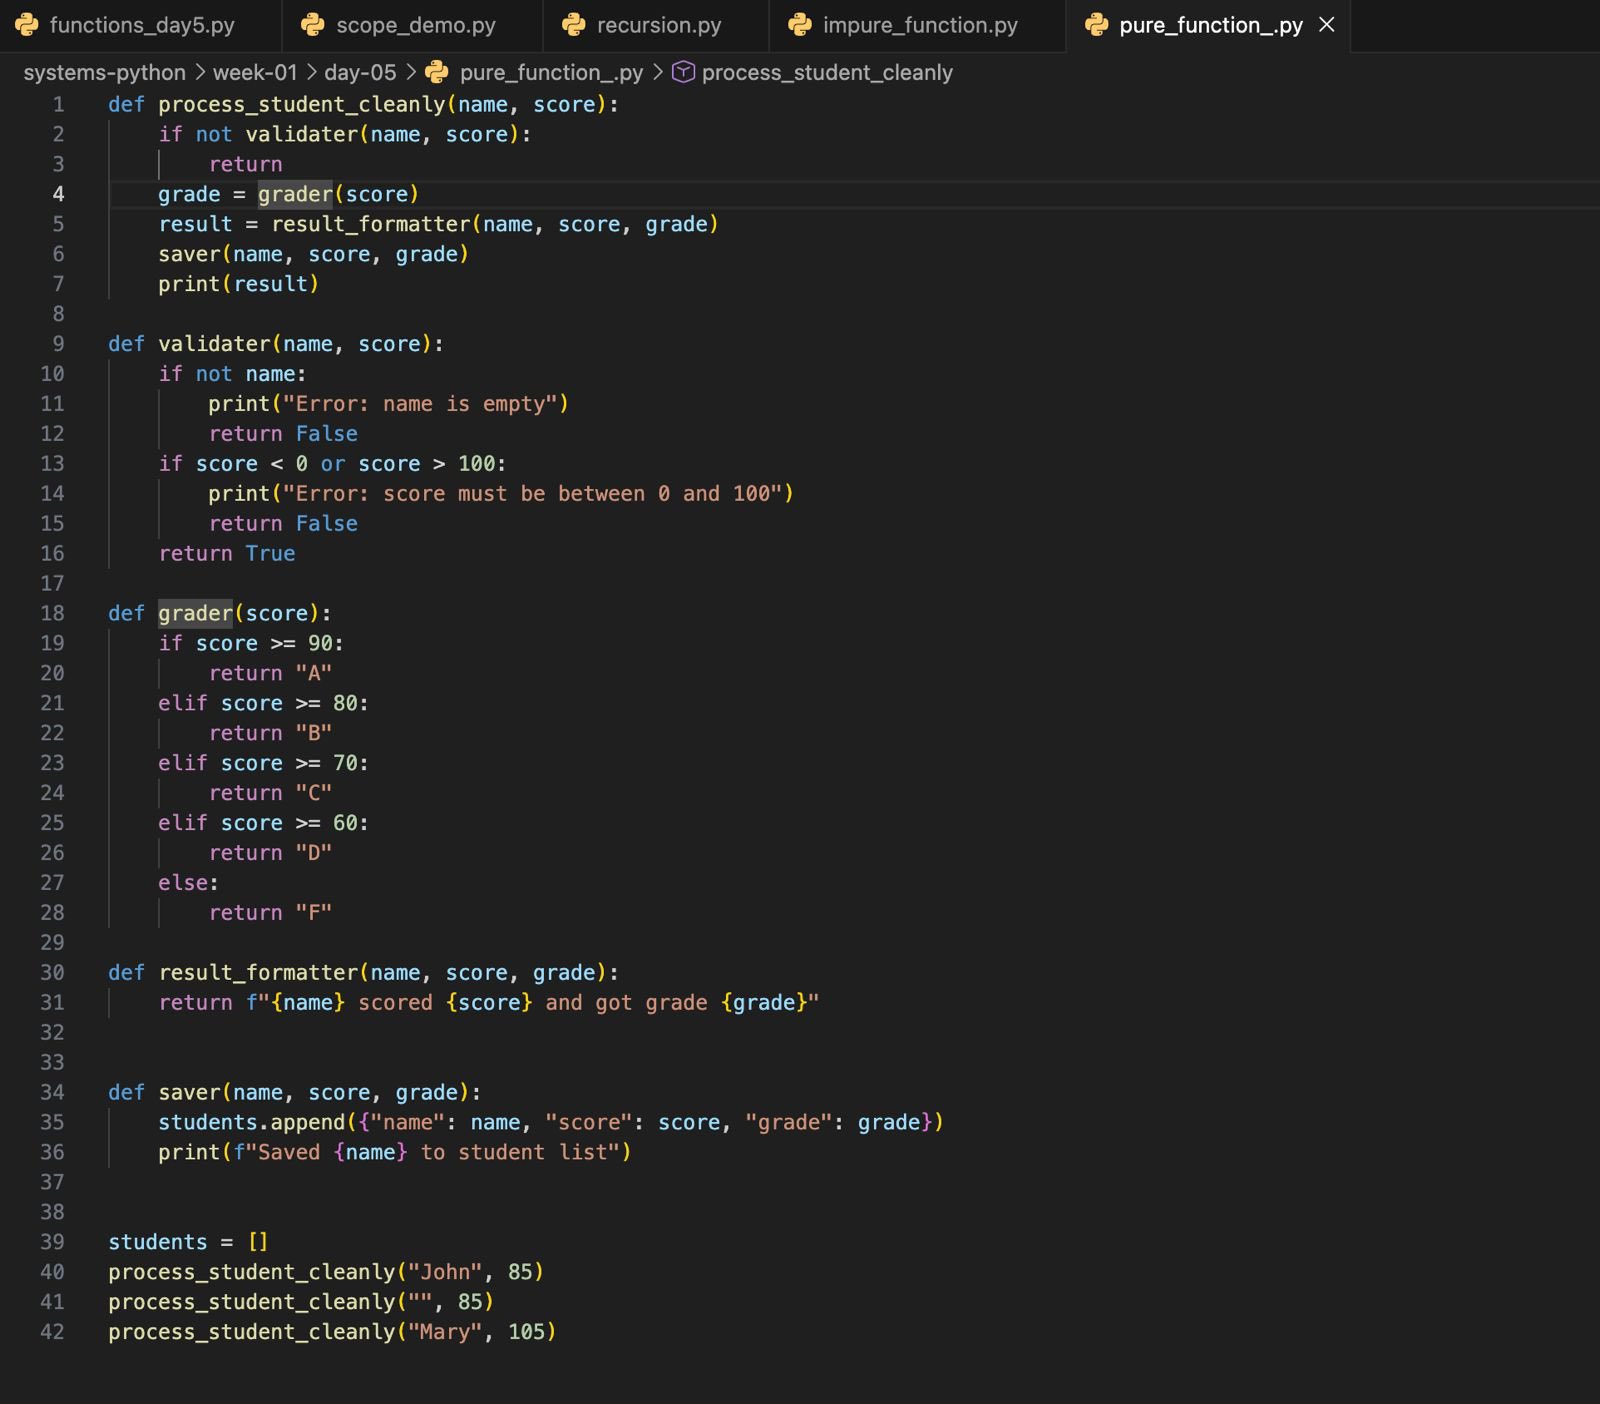Click the Python icon on recursion.py tab
Screen dimensions: 1600x1404
click(574, 25)
